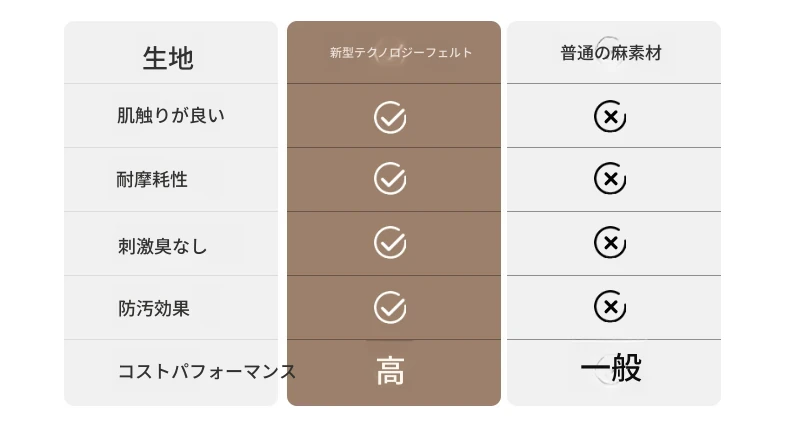Click the checkmark icon for 肌触りが良い
790x448 pixels.
point(390,117)
